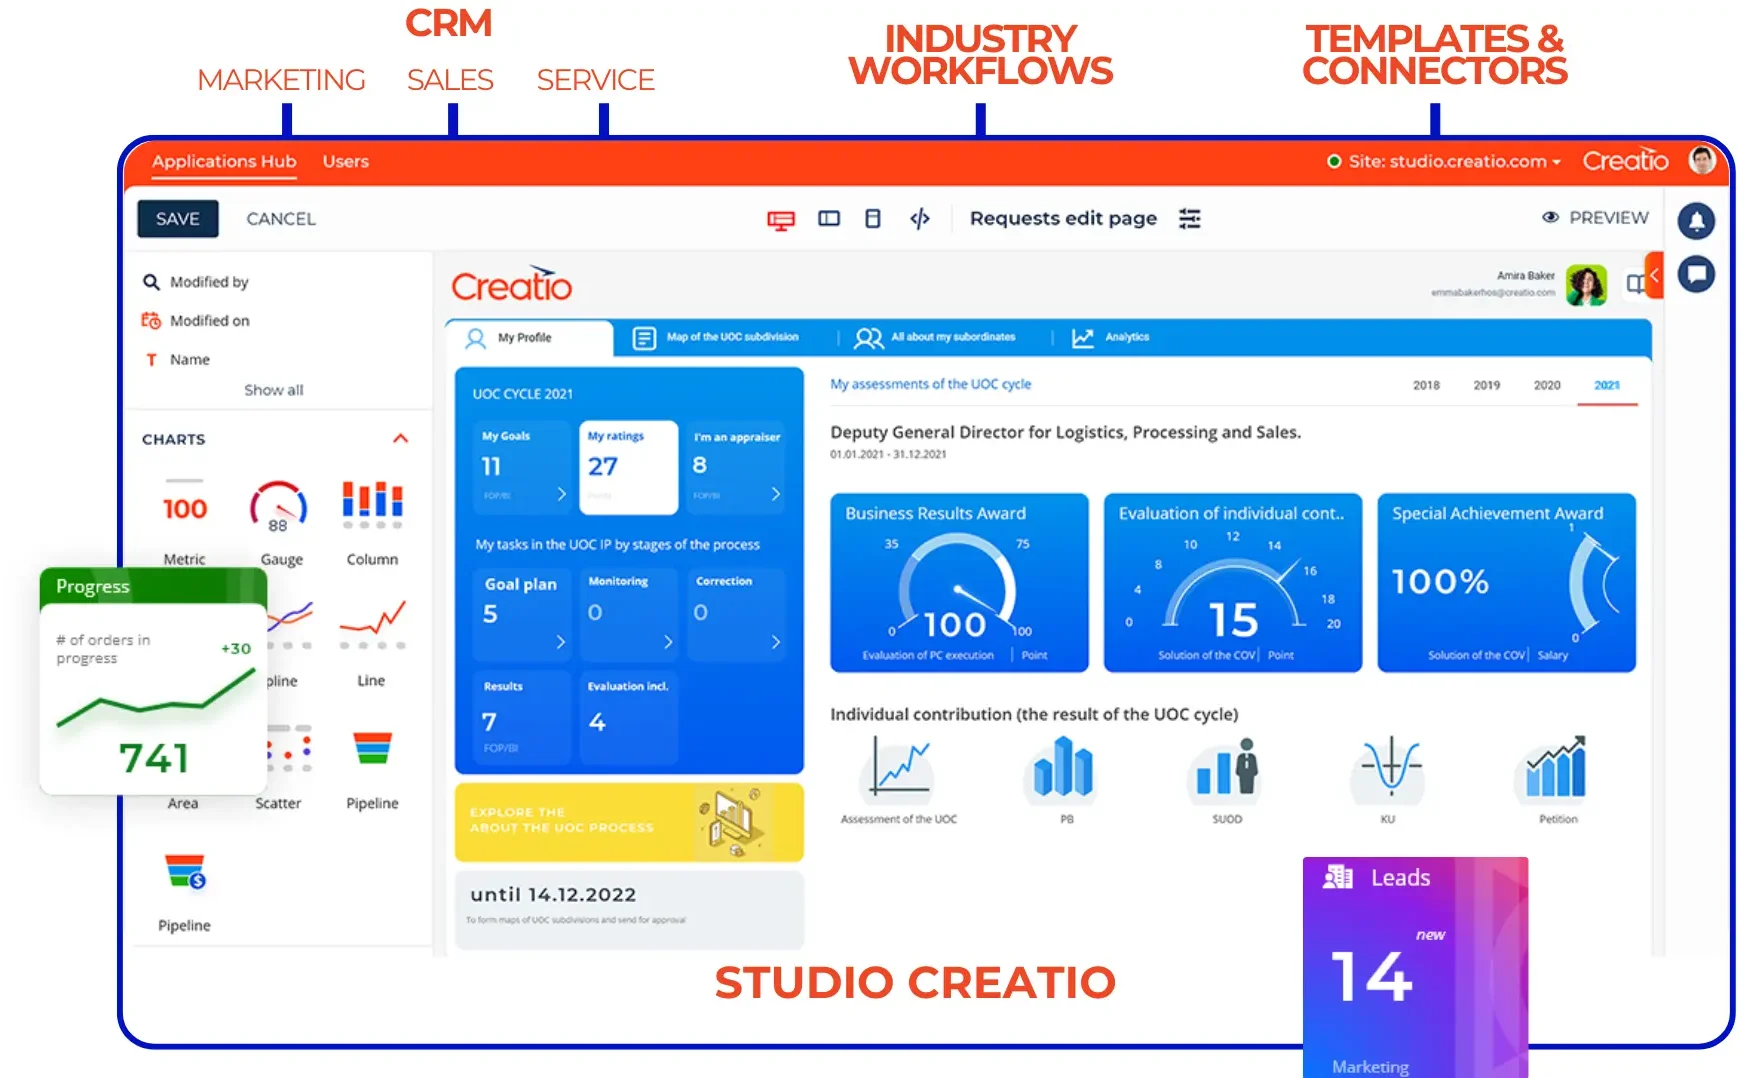Click the SAVE button
Viewport: 1744px width, 1078px height.
[x=178, y=219]
